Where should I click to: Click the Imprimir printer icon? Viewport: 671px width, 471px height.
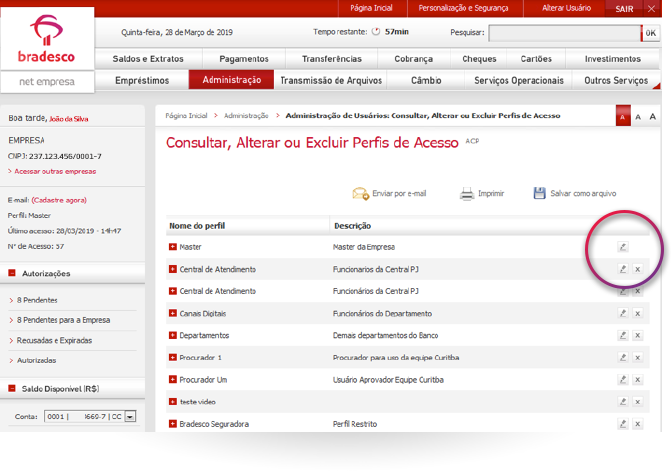(466, 193)
